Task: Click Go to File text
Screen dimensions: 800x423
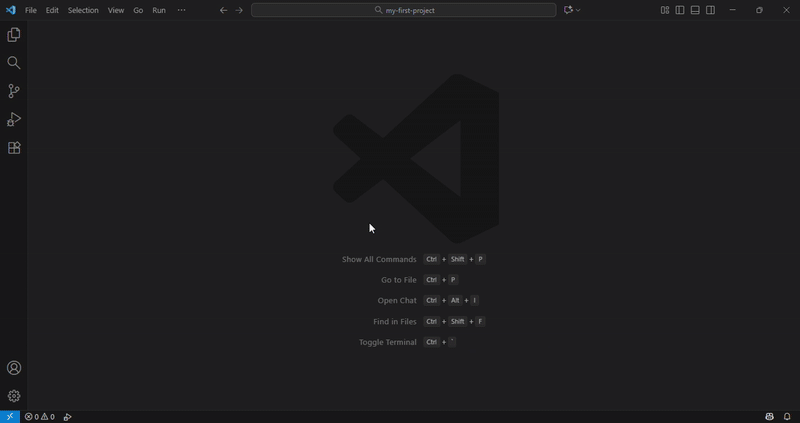Action: [399, 280]
